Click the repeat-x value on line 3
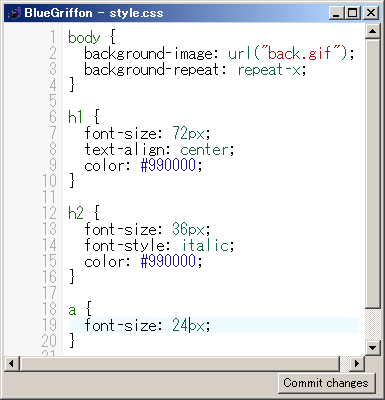The image size is (385, 400). 269,70
